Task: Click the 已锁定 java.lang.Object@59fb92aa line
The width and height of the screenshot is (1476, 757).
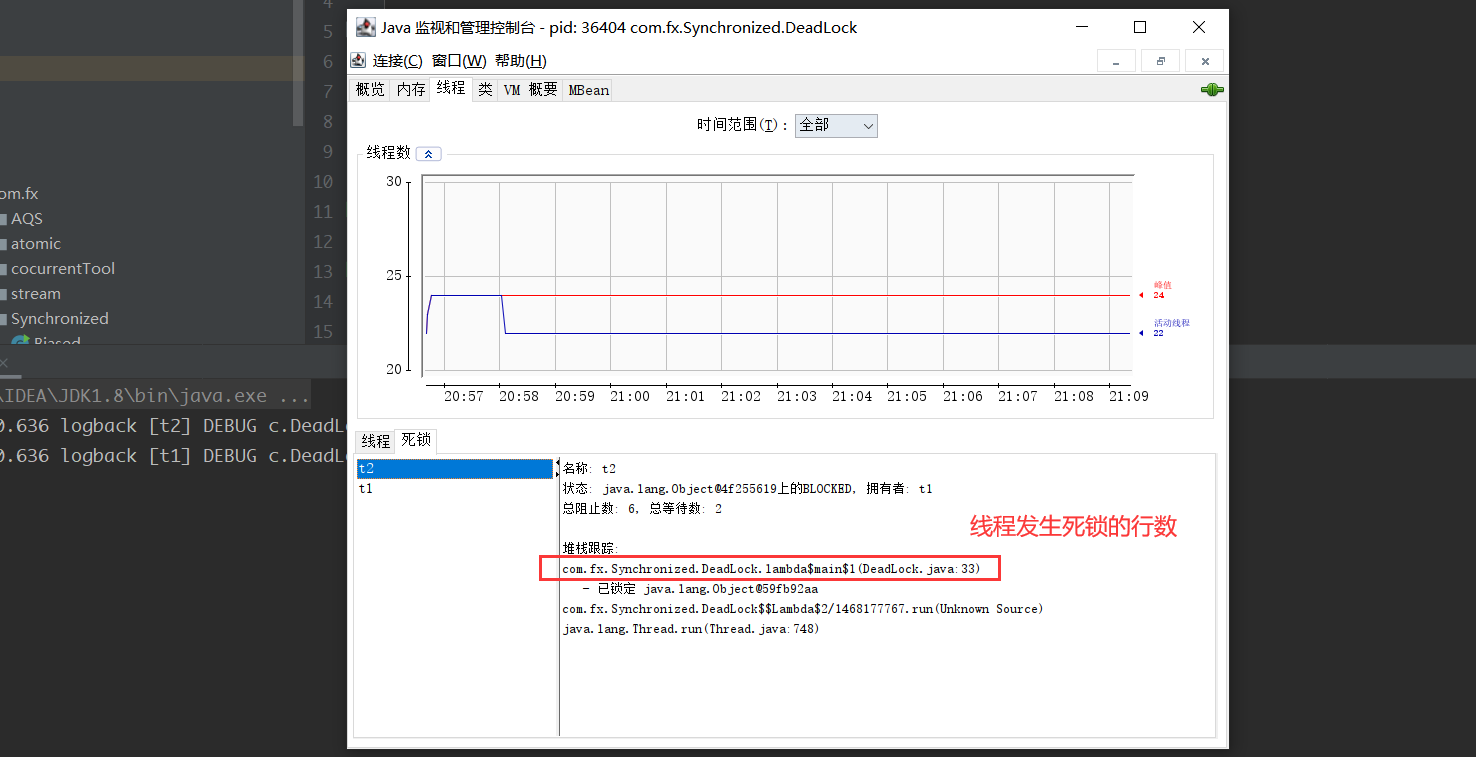Action: coord(699,589)
